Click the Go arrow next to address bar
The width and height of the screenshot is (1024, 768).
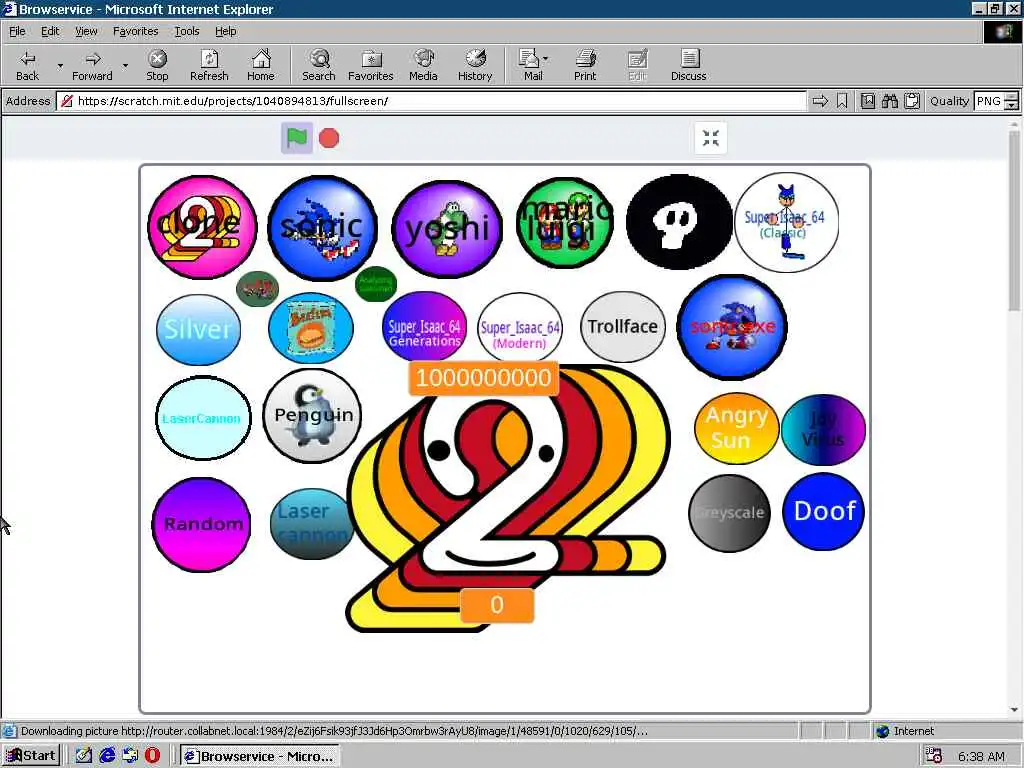[820, 101]
